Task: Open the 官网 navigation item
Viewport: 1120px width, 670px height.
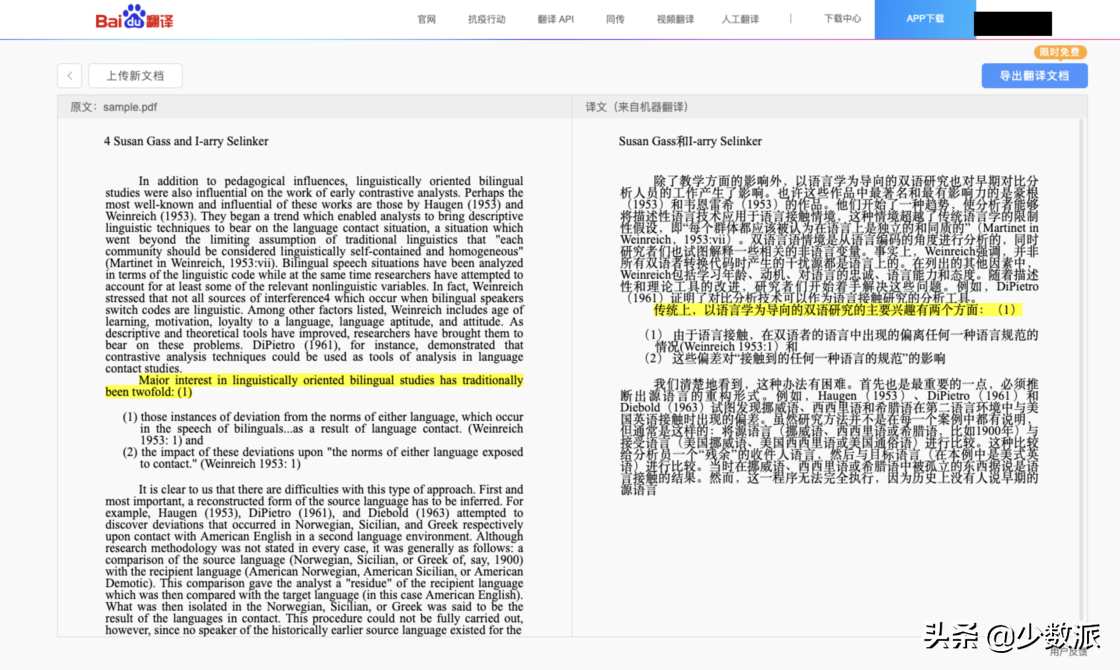Action: point(427,19)
